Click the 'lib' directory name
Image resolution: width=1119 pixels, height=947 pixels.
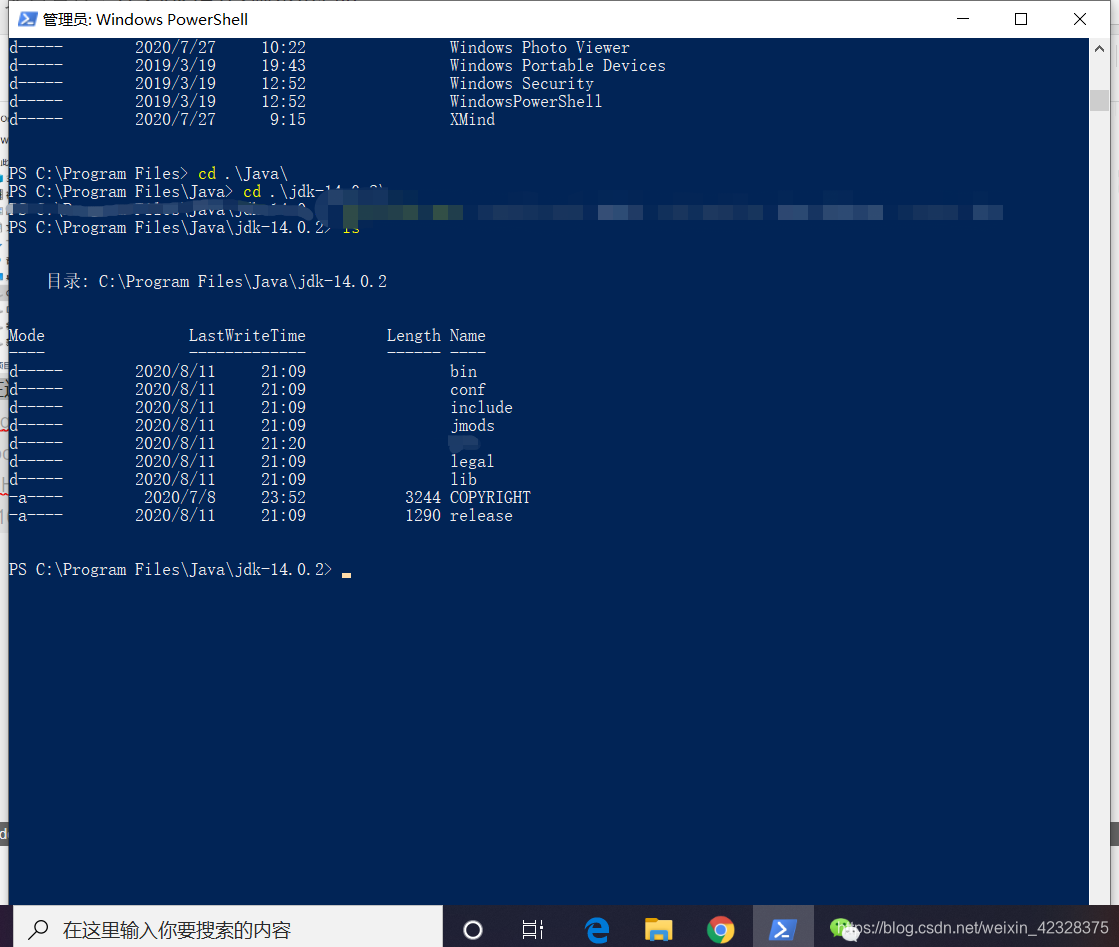tap(463, 480)
